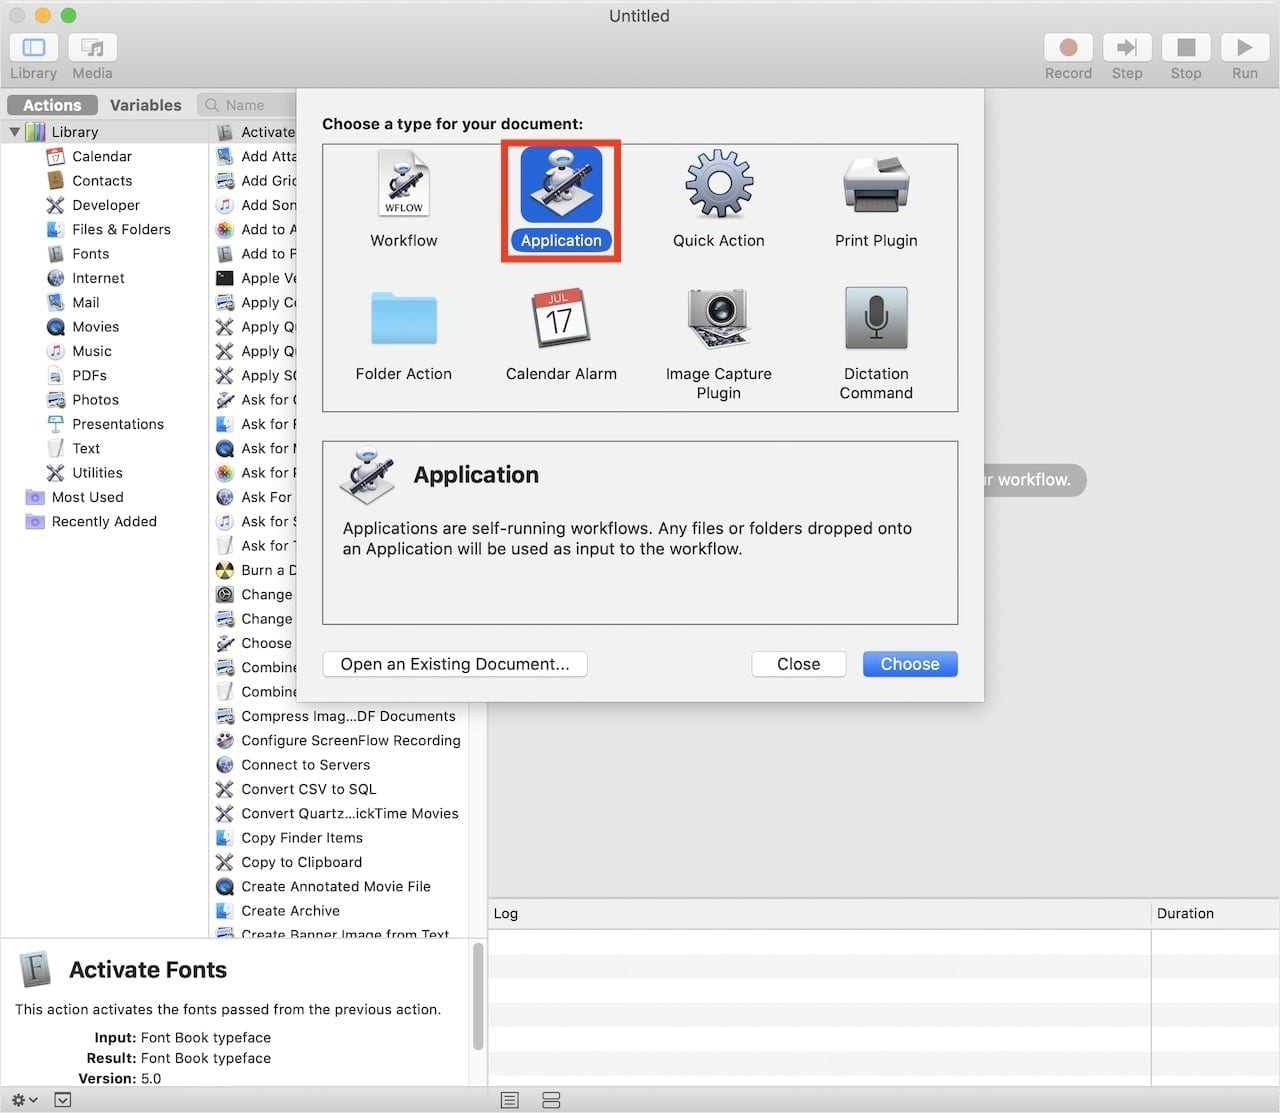Choose the Image Capture Plugin icon

(x=718, y=319)
